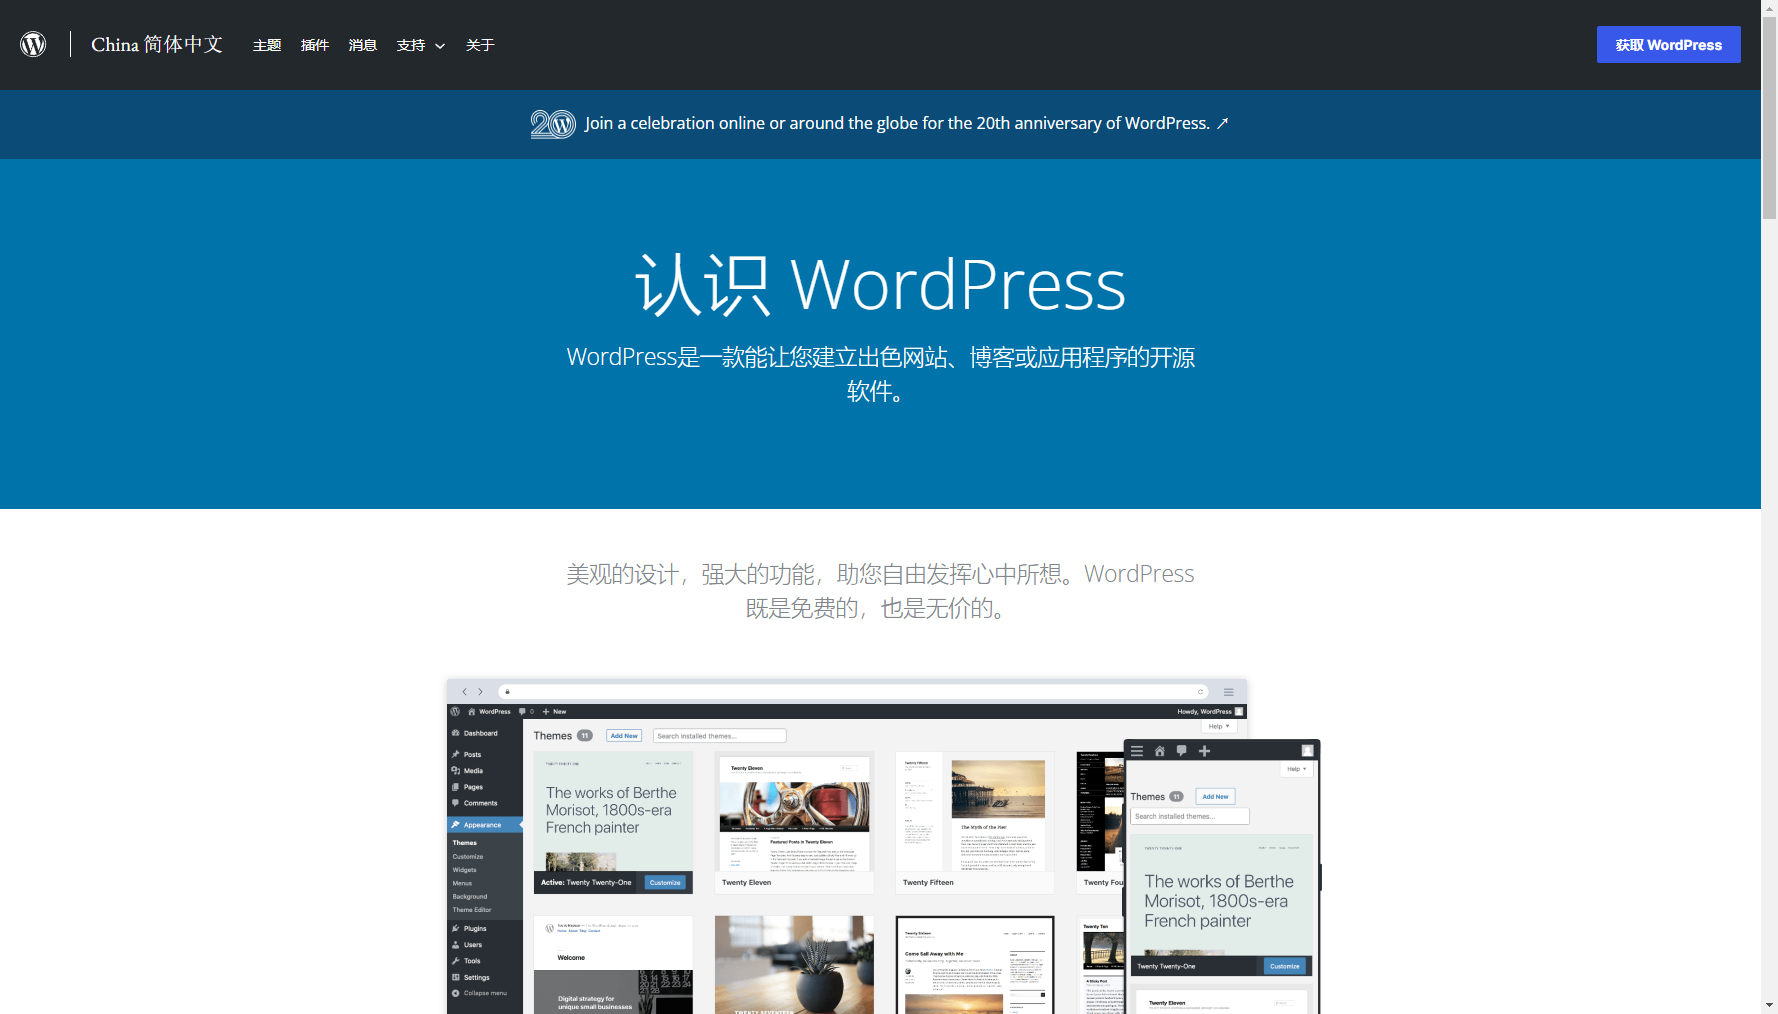Image resolution: width=1778 pixels, height=1014 pixels.
Task: Click the Add New button in mobile mockup
Action: (1215, 797)
